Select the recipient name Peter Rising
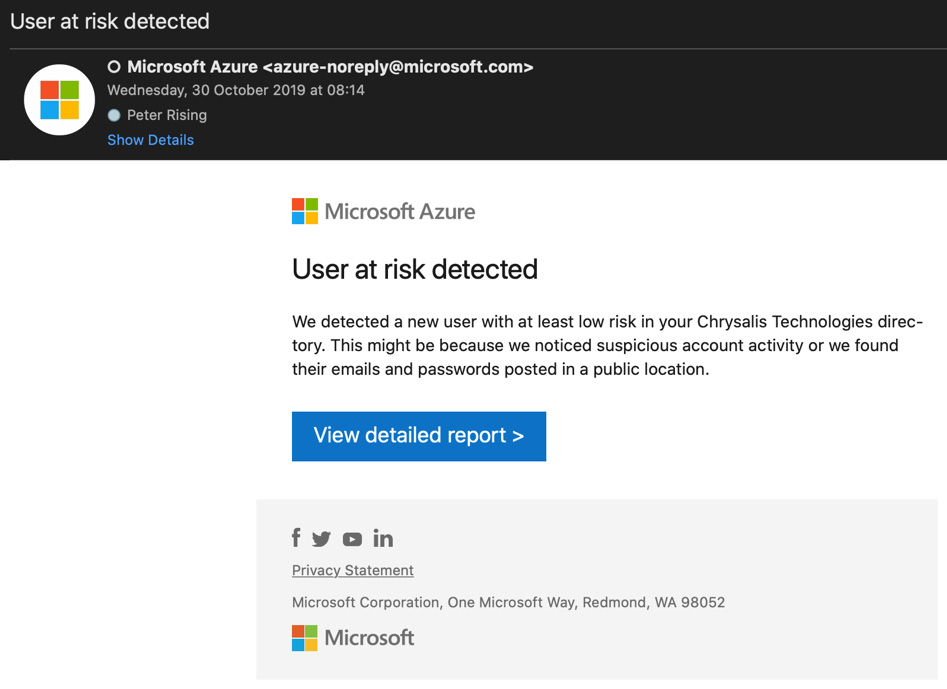The height and width of the screenshot is (689, 947). pyautogui.click(x=167, y=115)
